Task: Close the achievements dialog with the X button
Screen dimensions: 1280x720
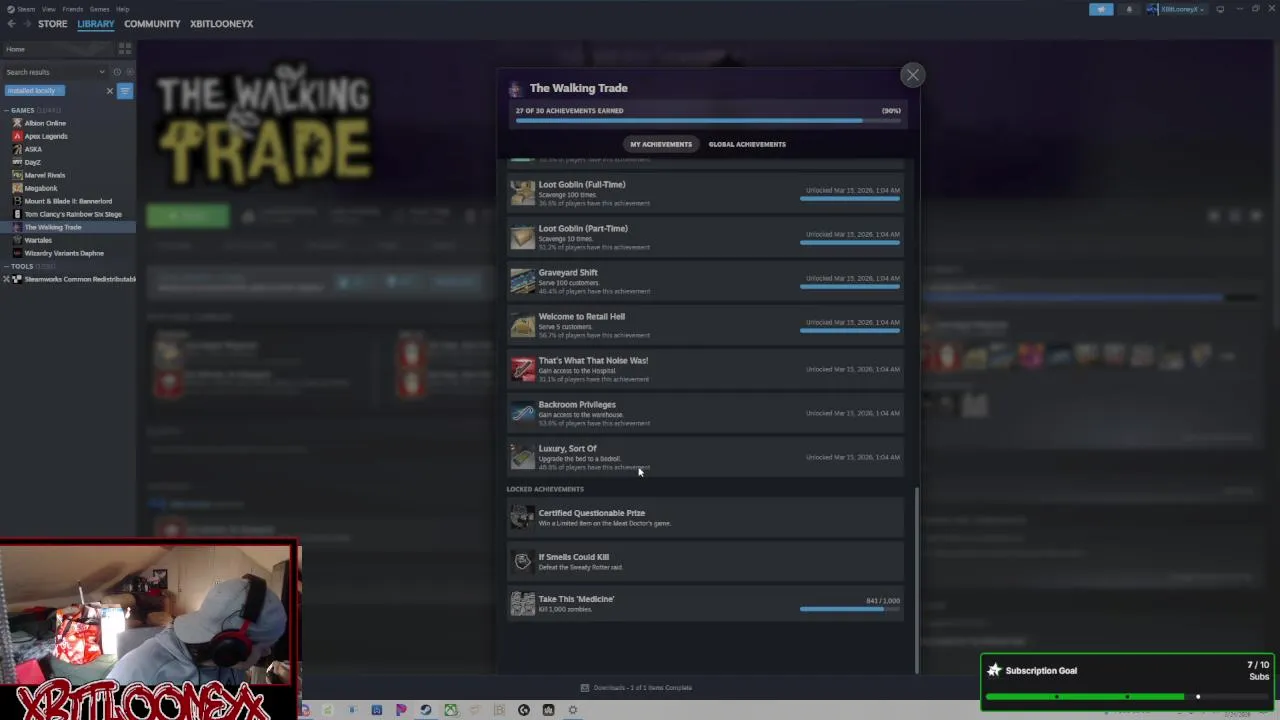Action: 912,75
